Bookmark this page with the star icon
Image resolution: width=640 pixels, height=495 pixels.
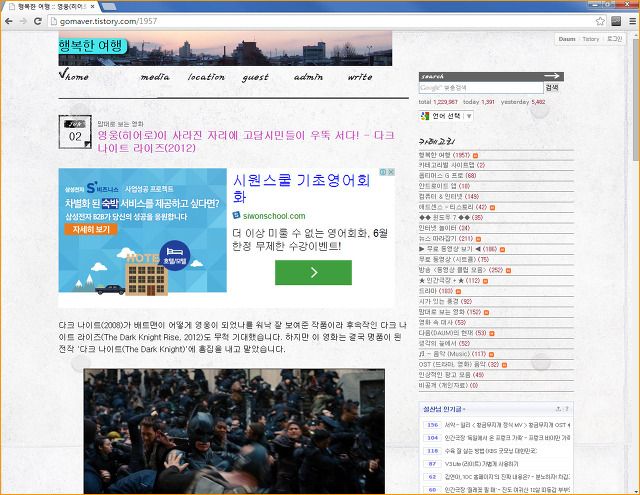[600, 21]
